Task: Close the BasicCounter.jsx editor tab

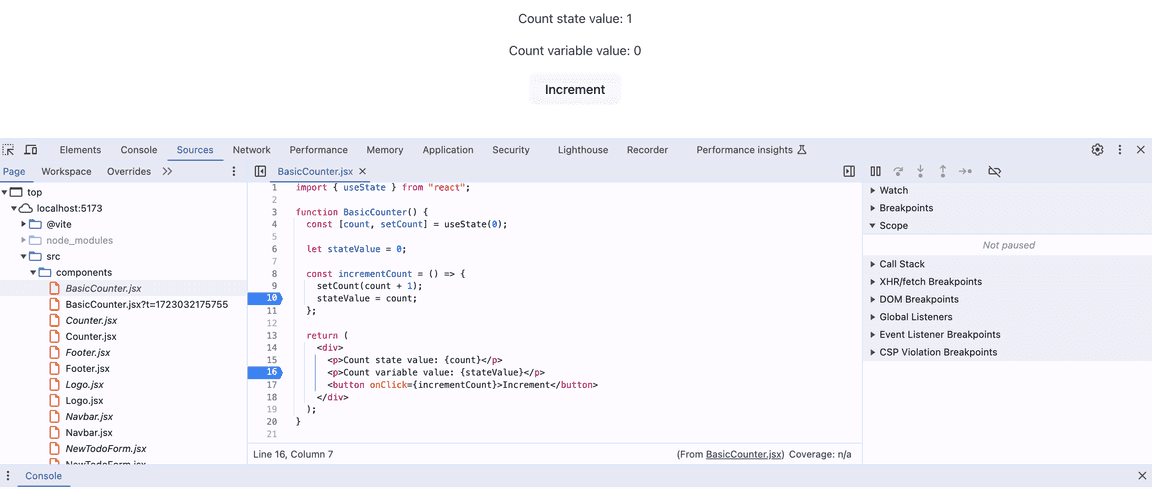Action: click(x=362, y=171)
